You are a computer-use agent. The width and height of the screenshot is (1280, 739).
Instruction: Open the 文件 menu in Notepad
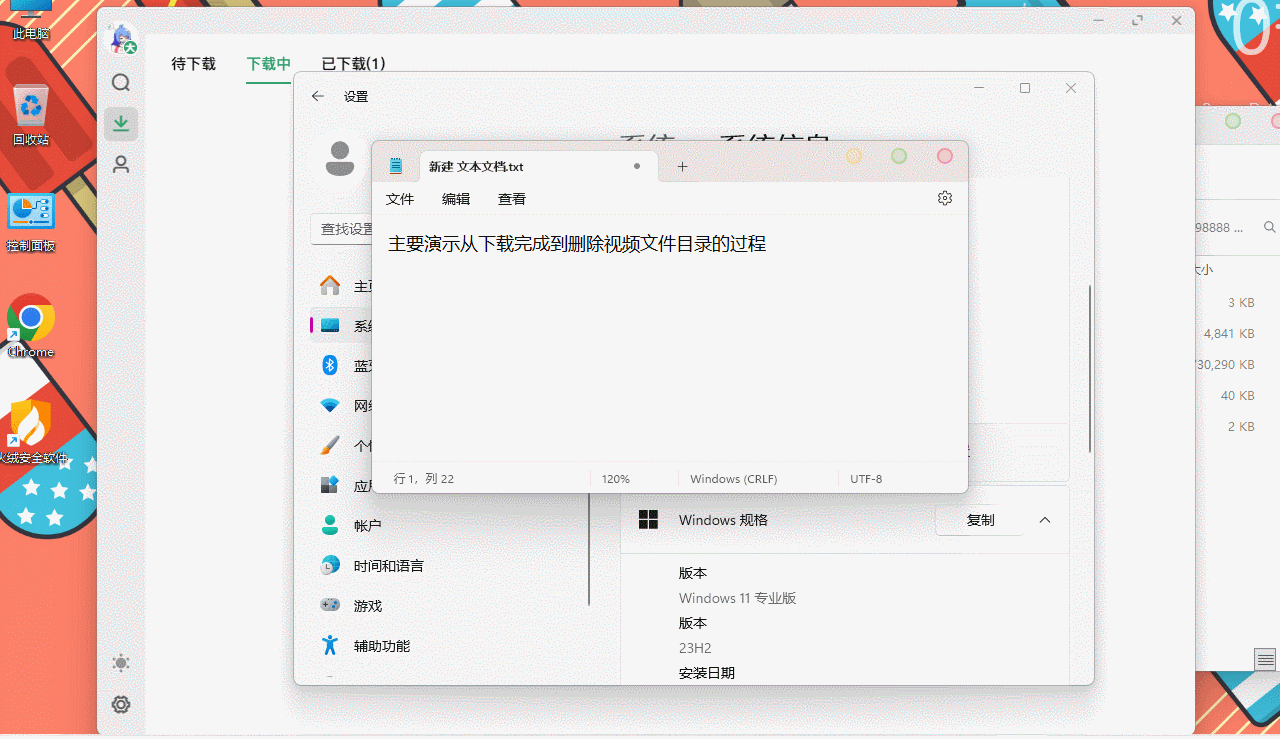point(400,199)
